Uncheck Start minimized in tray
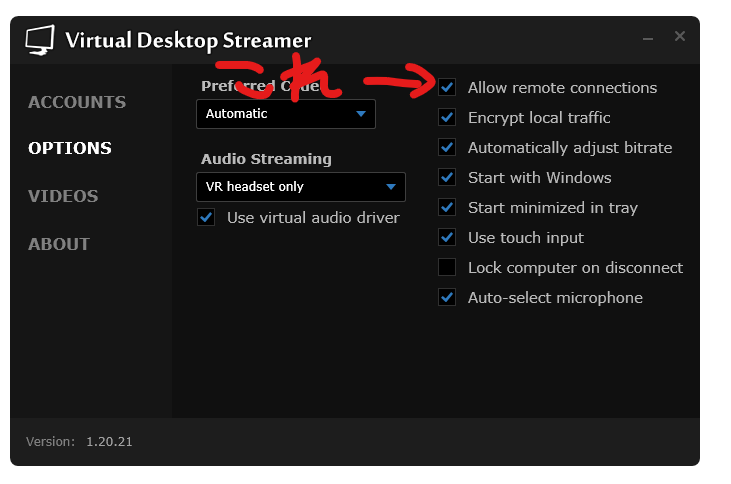 [447, 207]
